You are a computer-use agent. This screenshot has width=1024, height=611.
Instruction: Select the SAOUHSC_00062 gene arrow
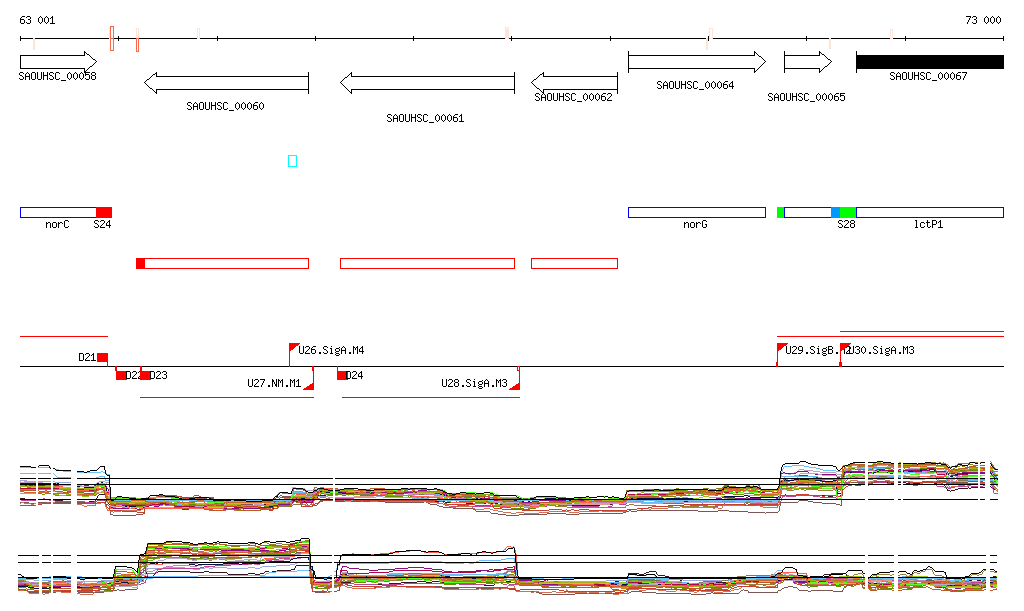pyautogui.click(x=575, y=83)
